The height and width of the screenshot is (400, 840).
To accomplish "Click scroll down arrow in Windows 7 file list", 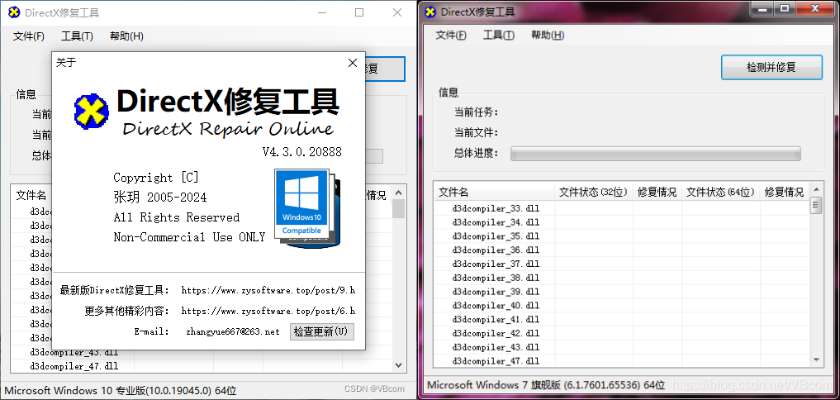I will click(x=816, y=360).
